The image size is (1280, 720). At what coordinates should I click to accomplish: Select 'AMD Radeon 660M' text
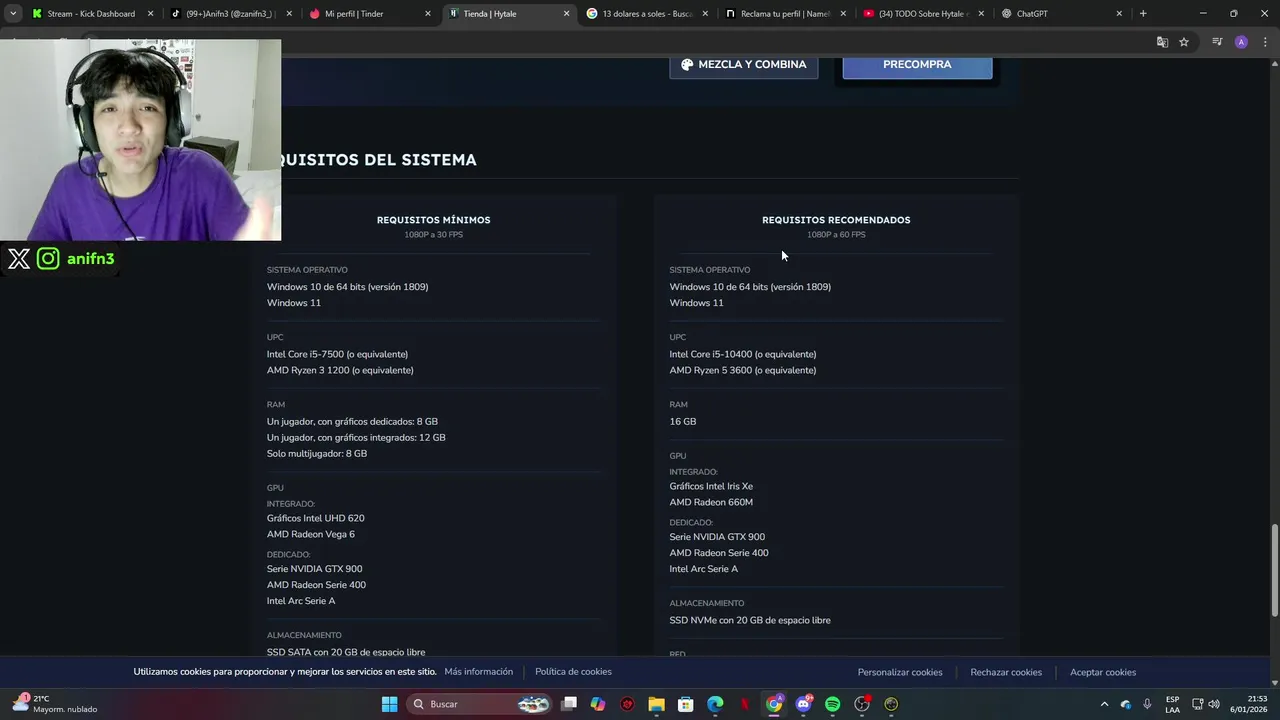[711, 502]
